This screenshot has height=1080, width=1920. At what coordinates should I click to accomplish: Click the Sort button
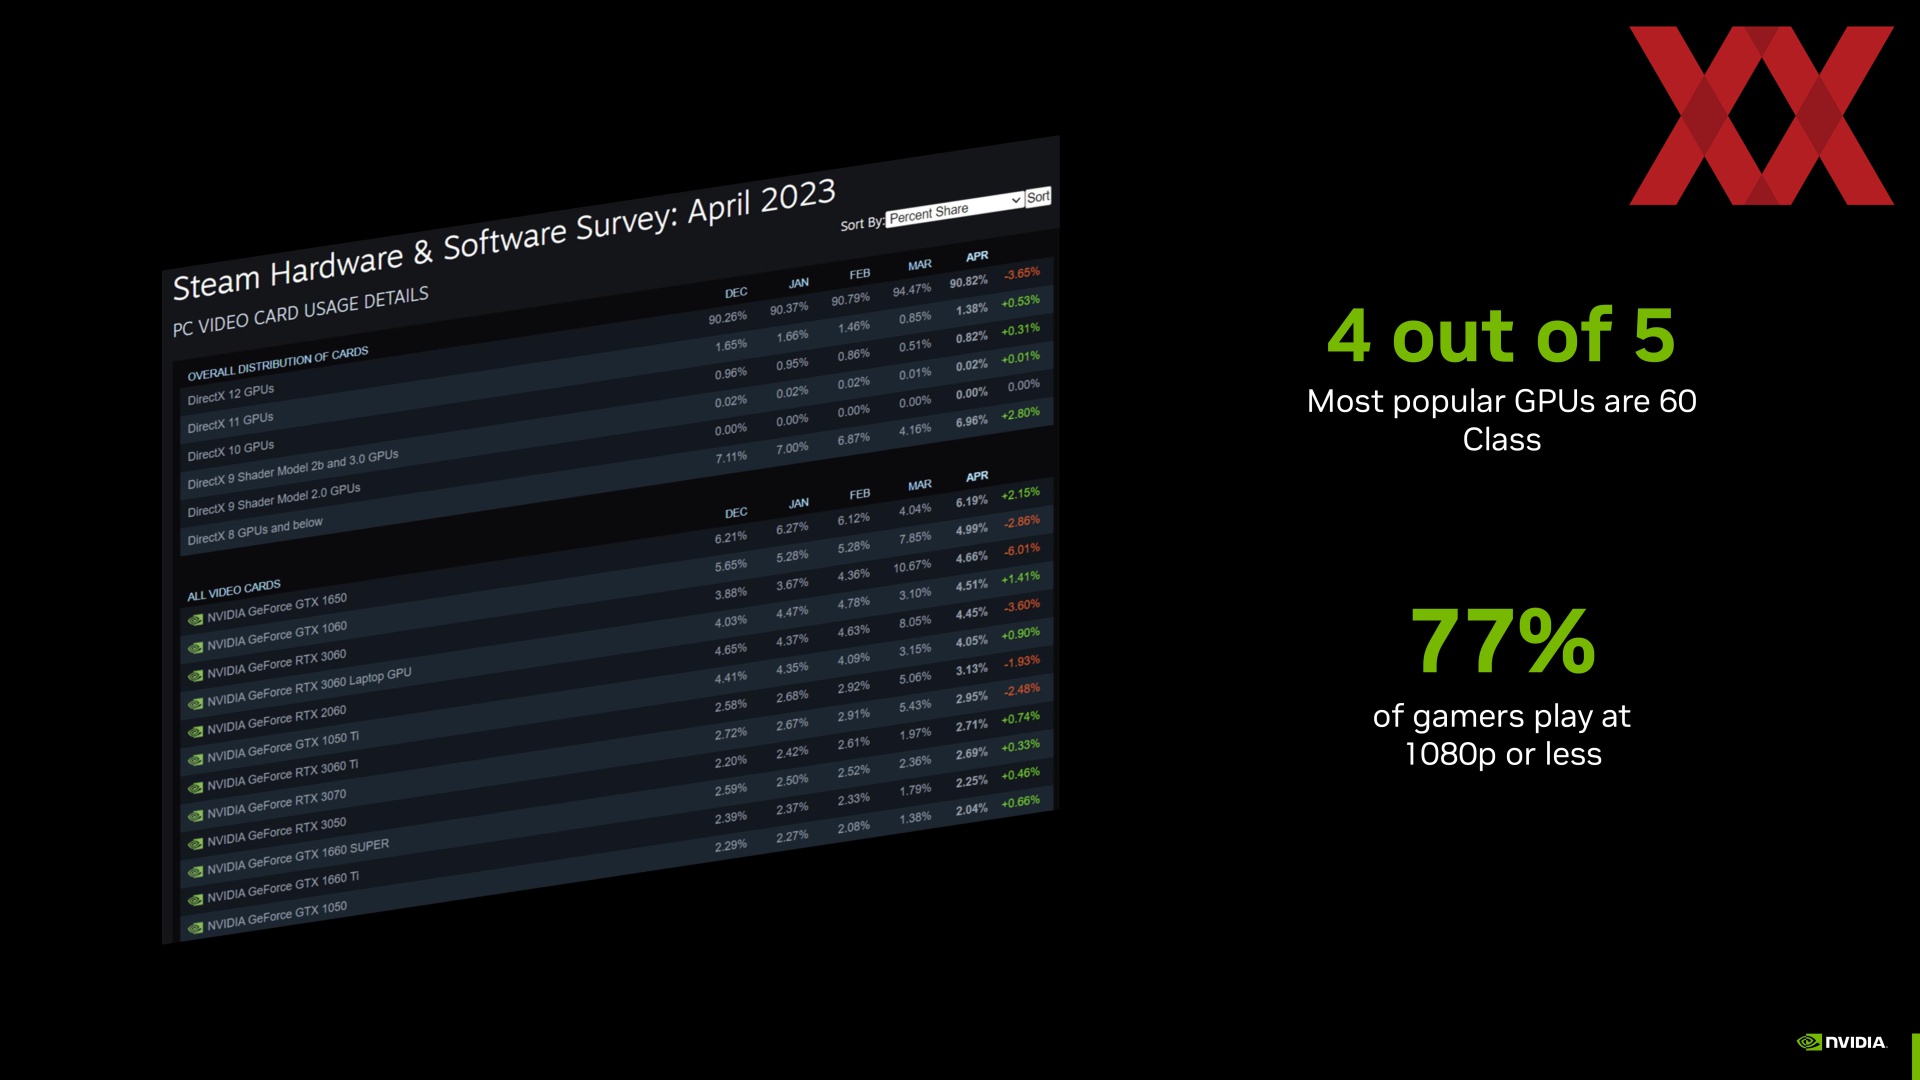[x=1038, y=196]
